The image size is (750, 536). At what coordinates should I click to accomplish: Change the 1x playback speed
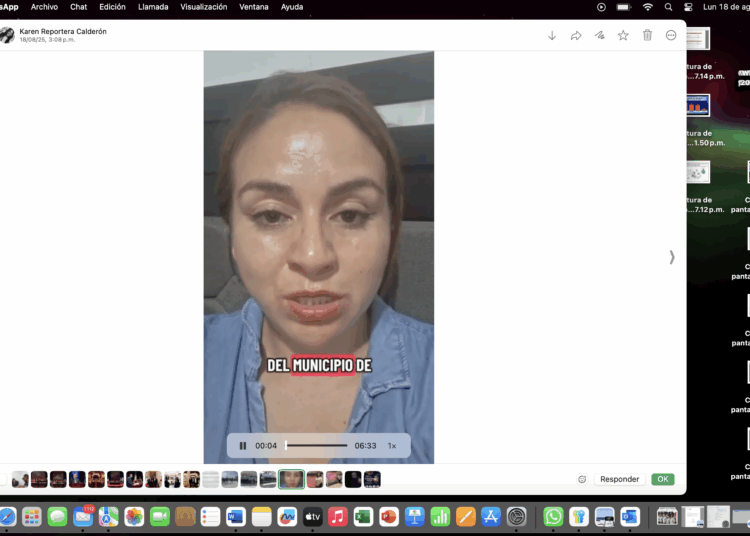(x=392, y=446)
